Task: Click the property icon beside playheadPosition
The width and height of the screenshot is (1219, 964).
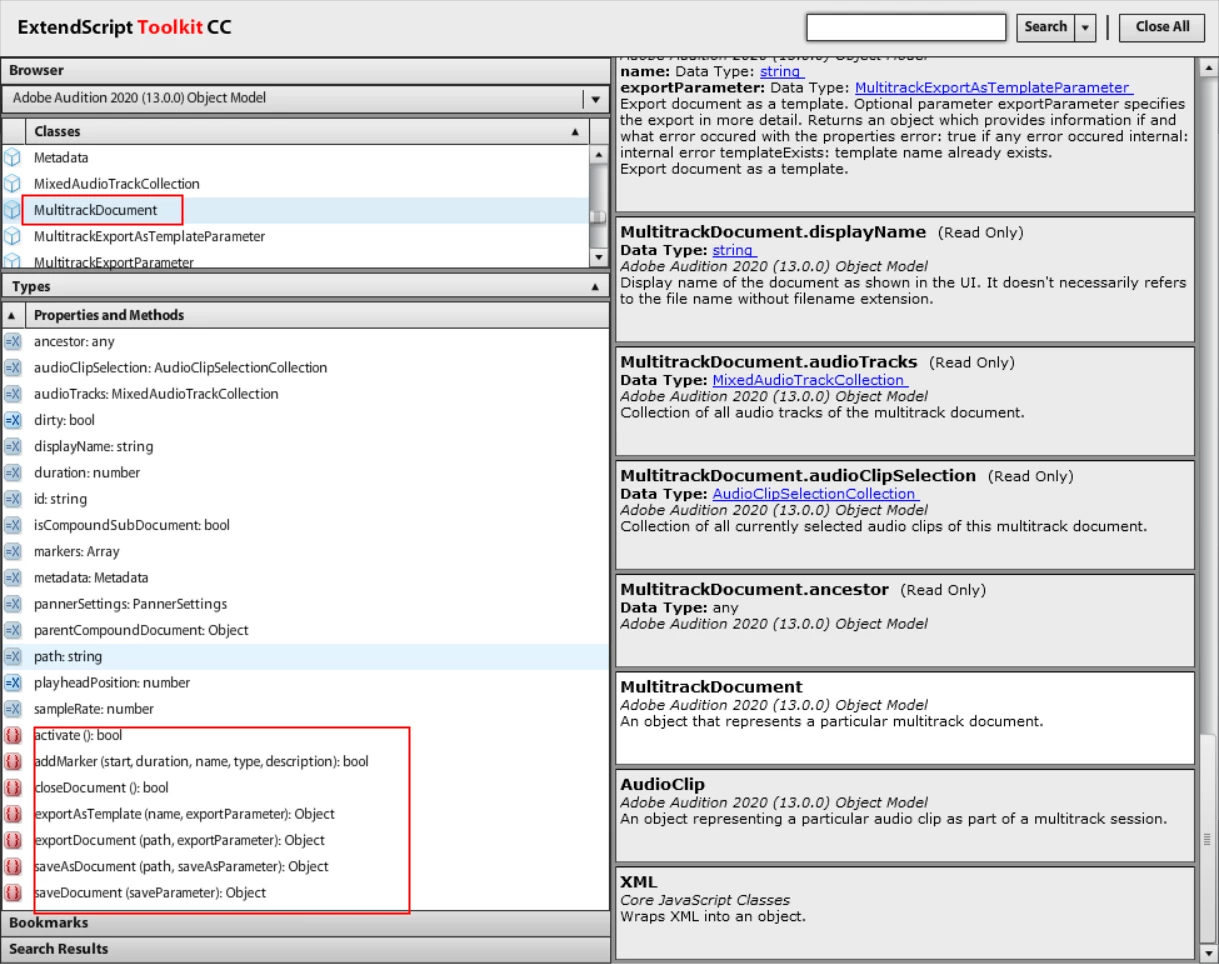Action: (12, 683)
